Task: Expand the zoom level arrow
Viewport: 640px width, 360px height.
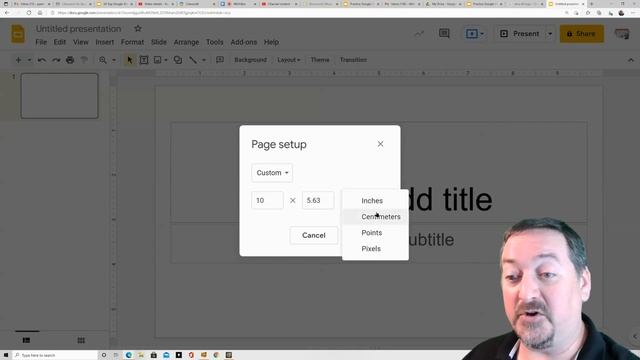Action: pyautogui.click(x=114, y=60)
